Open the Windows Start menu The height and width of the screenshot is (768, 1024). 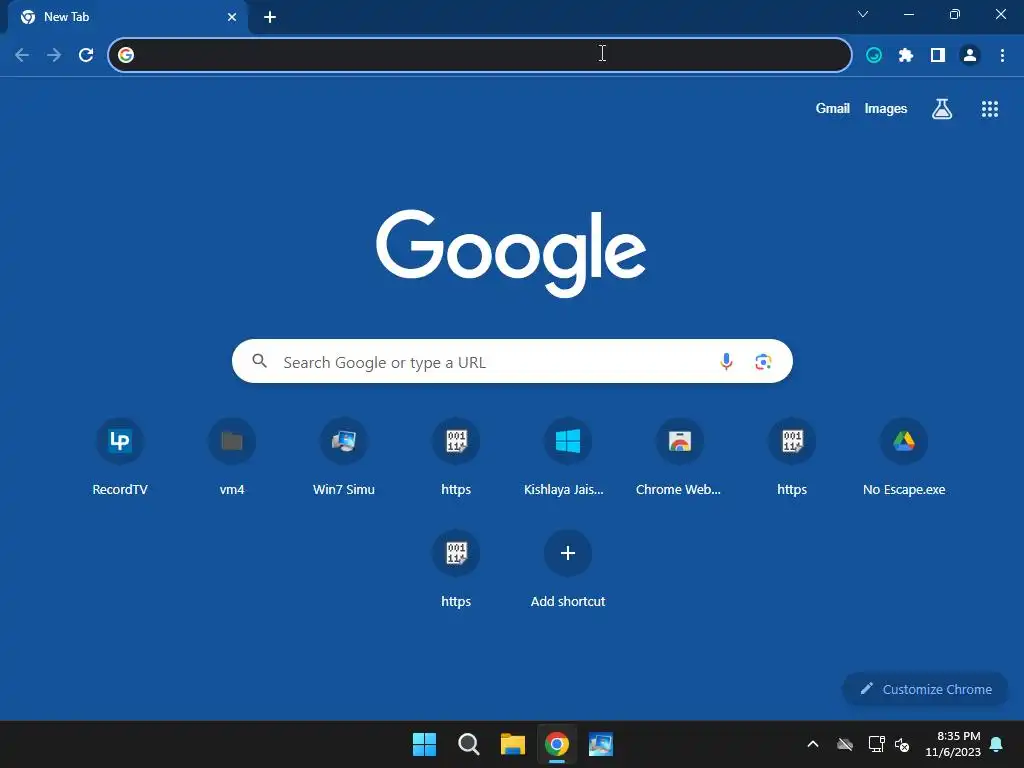click(x=424, y=744)
